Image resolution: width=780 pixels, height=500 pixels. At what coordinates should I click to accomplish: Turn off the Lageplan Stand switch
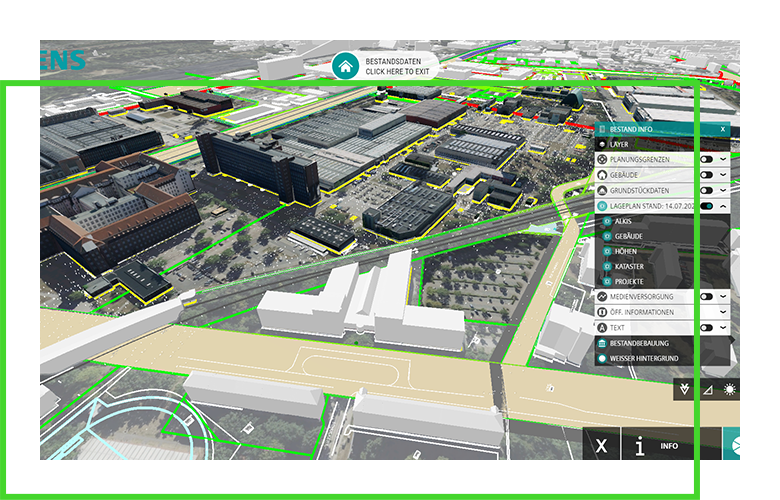(x=706, y=206)
